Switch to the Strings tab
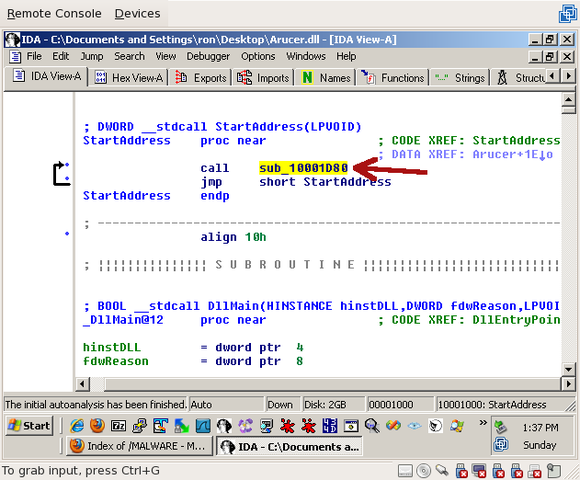580x480 pixels. pyautogui.click(x=459, y=78)
